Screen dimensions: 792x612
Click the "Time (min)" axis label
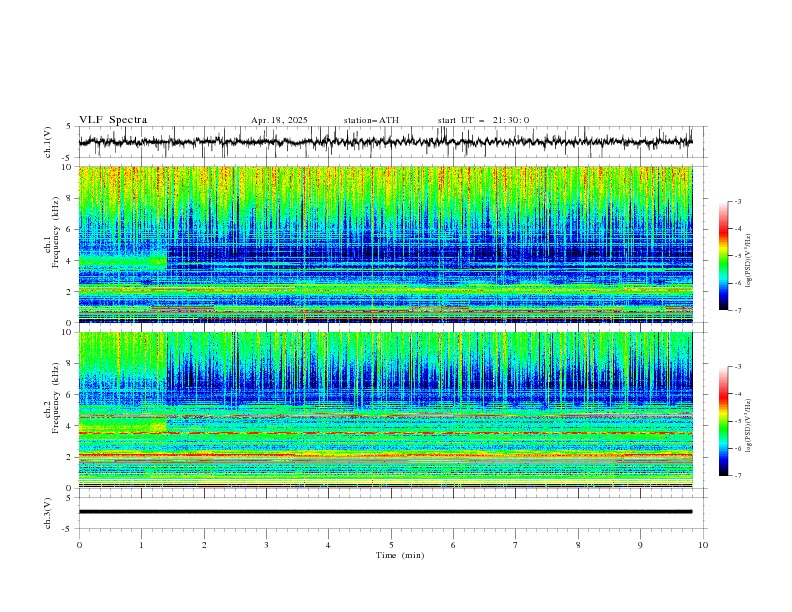tap(400, 555)
